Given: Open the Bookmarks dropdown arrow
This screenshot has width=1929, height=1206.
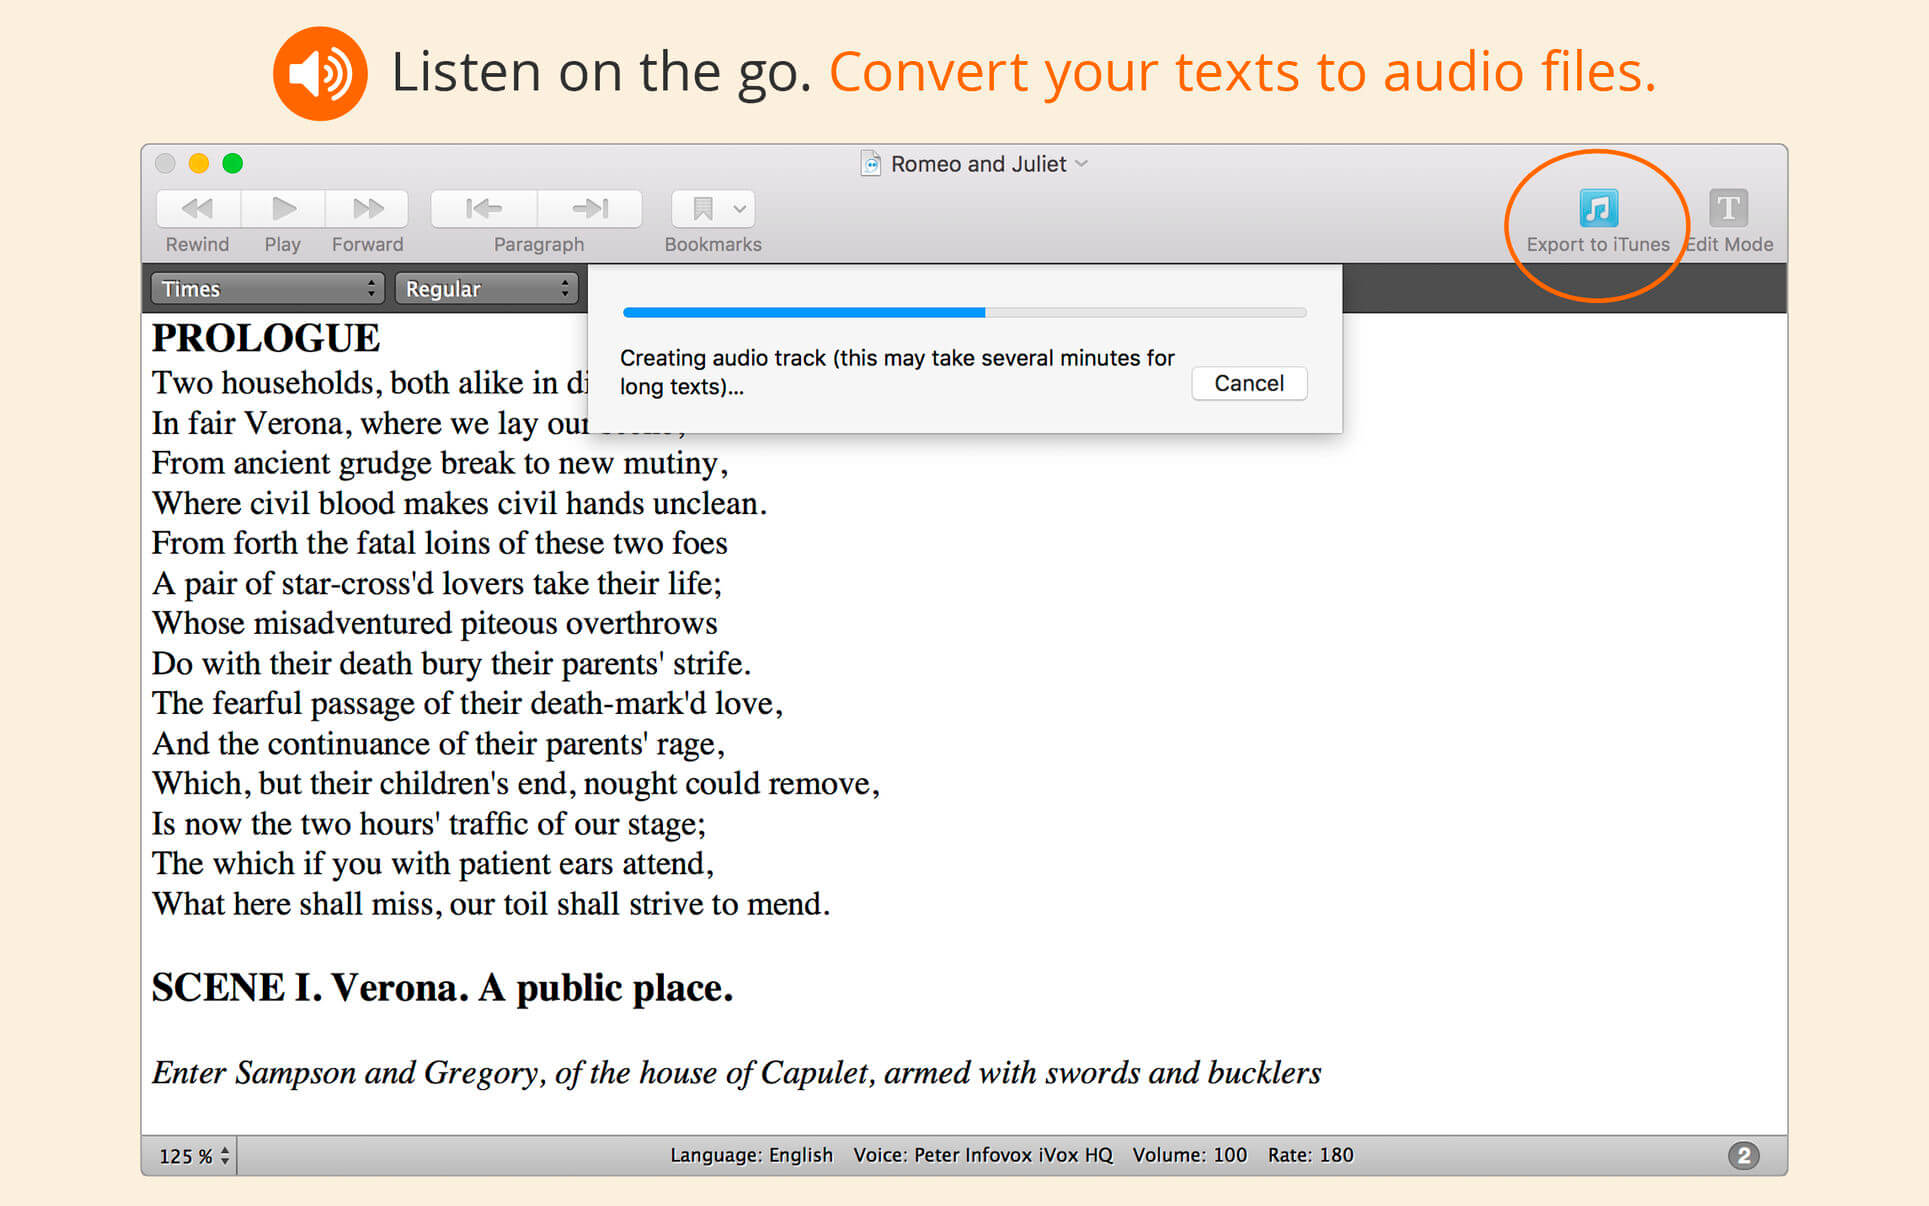Looking at the screenshot, I should point(739,209).
